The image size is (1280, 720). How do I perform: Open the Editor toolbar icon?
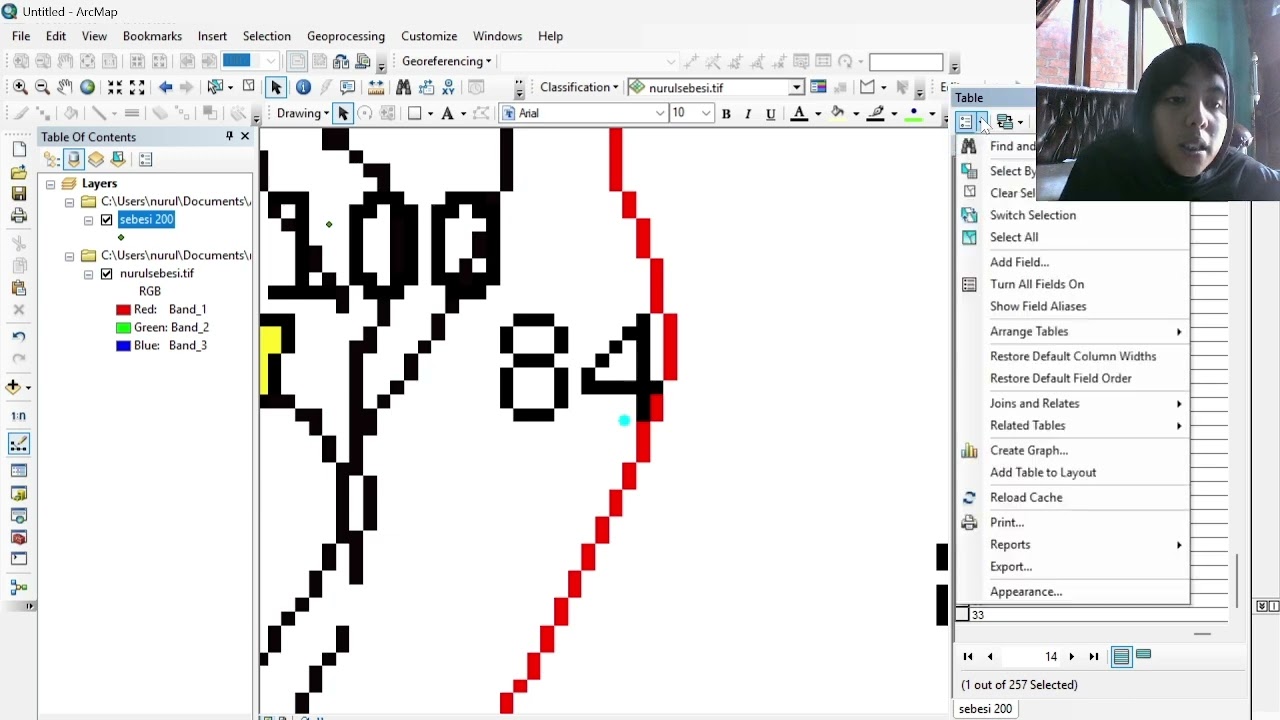click(19, 444)
